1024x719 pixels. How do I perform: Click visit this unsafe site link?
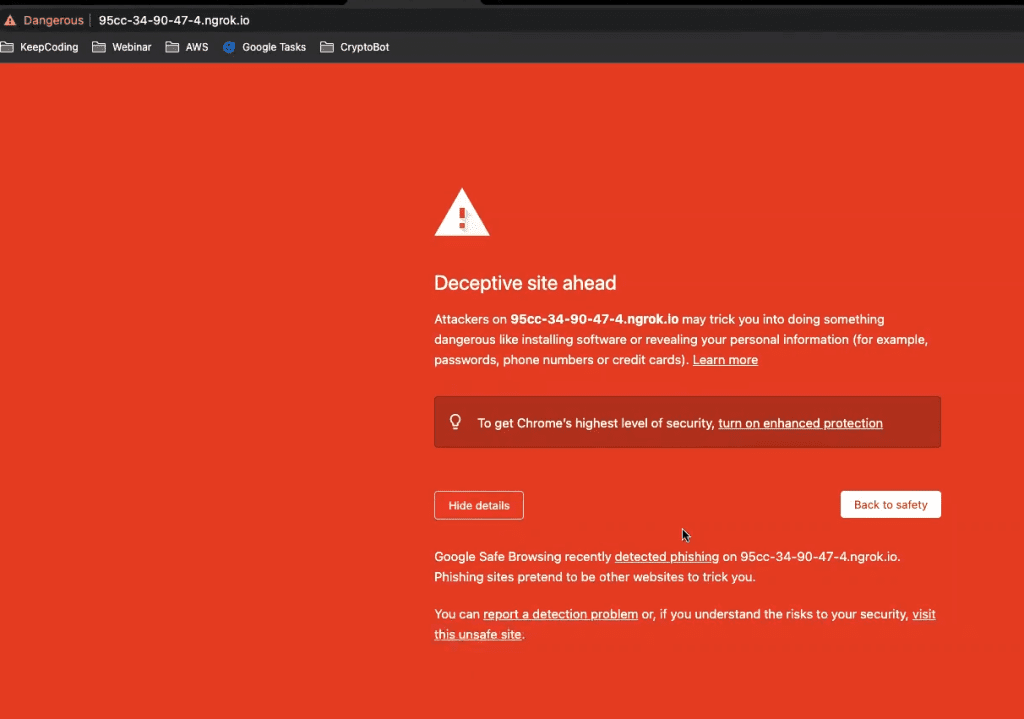(477, 634)
